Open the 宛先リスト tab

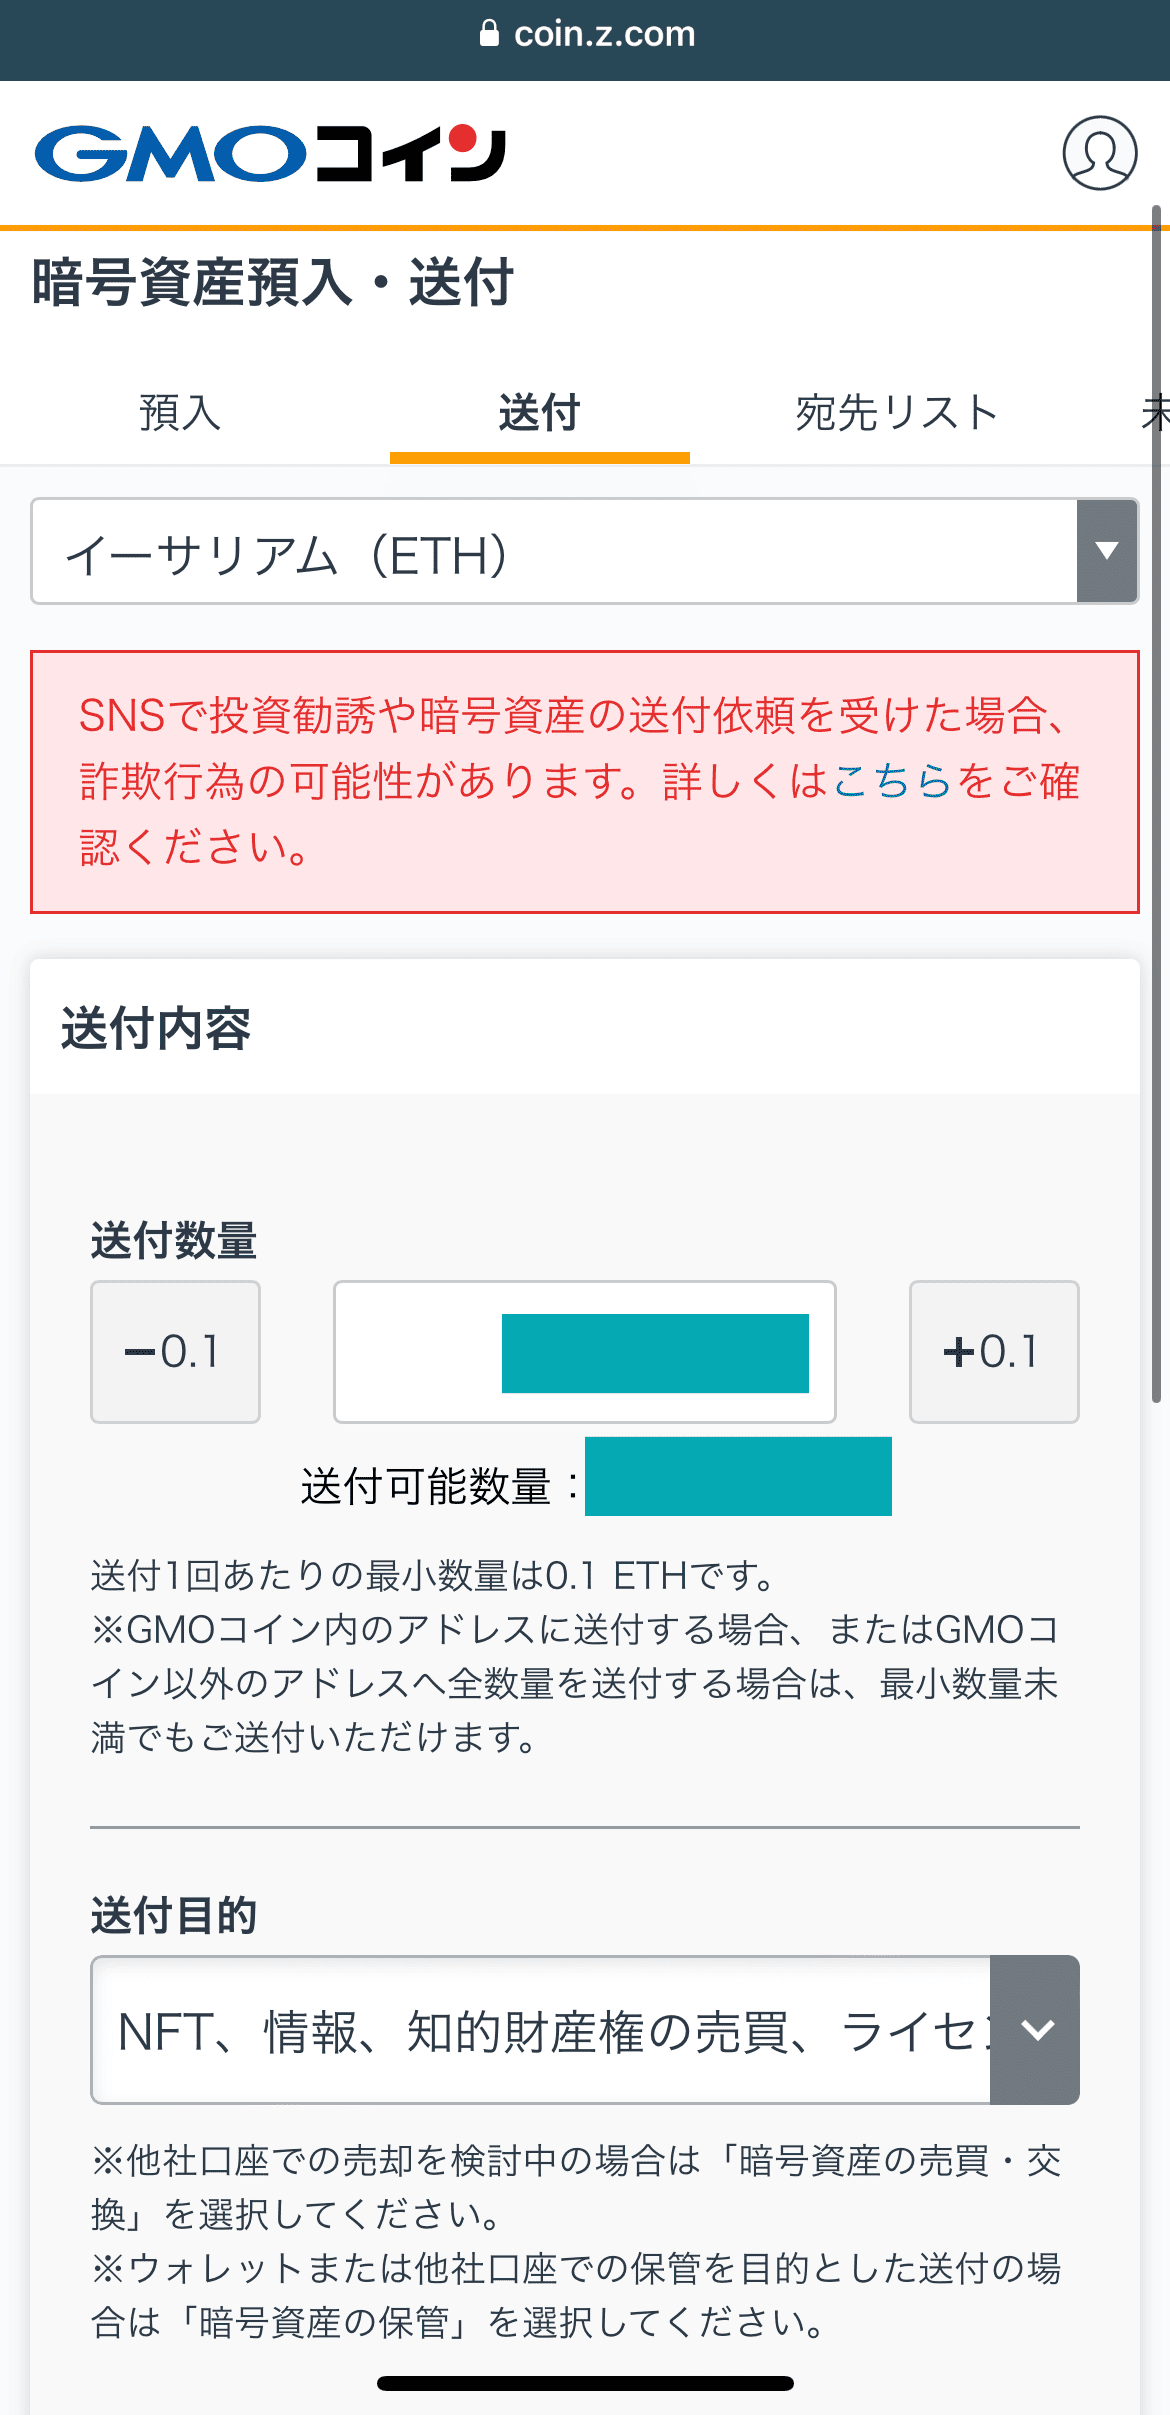pos(897,413)
